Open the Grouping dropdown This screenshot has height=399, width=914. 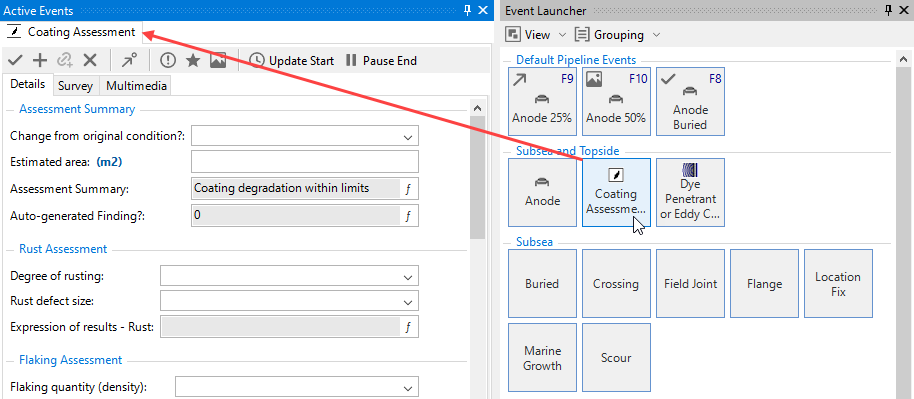point(618,35)
